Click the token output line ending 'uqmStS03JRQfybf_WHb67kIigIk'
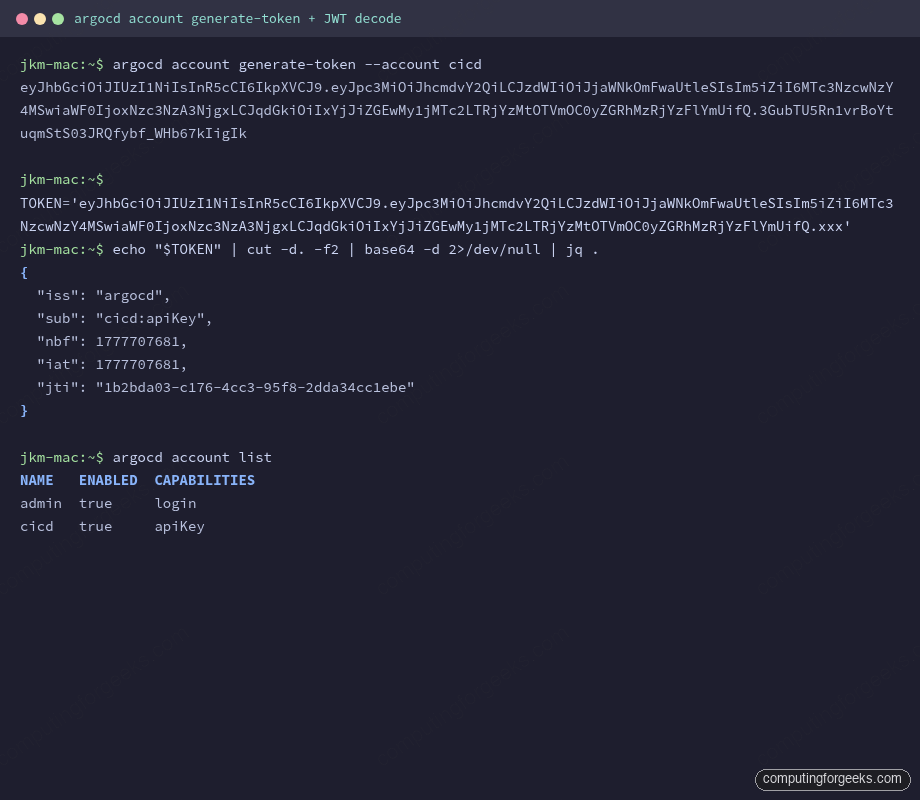This screenshot has width=920, height=800. [133, 134]
